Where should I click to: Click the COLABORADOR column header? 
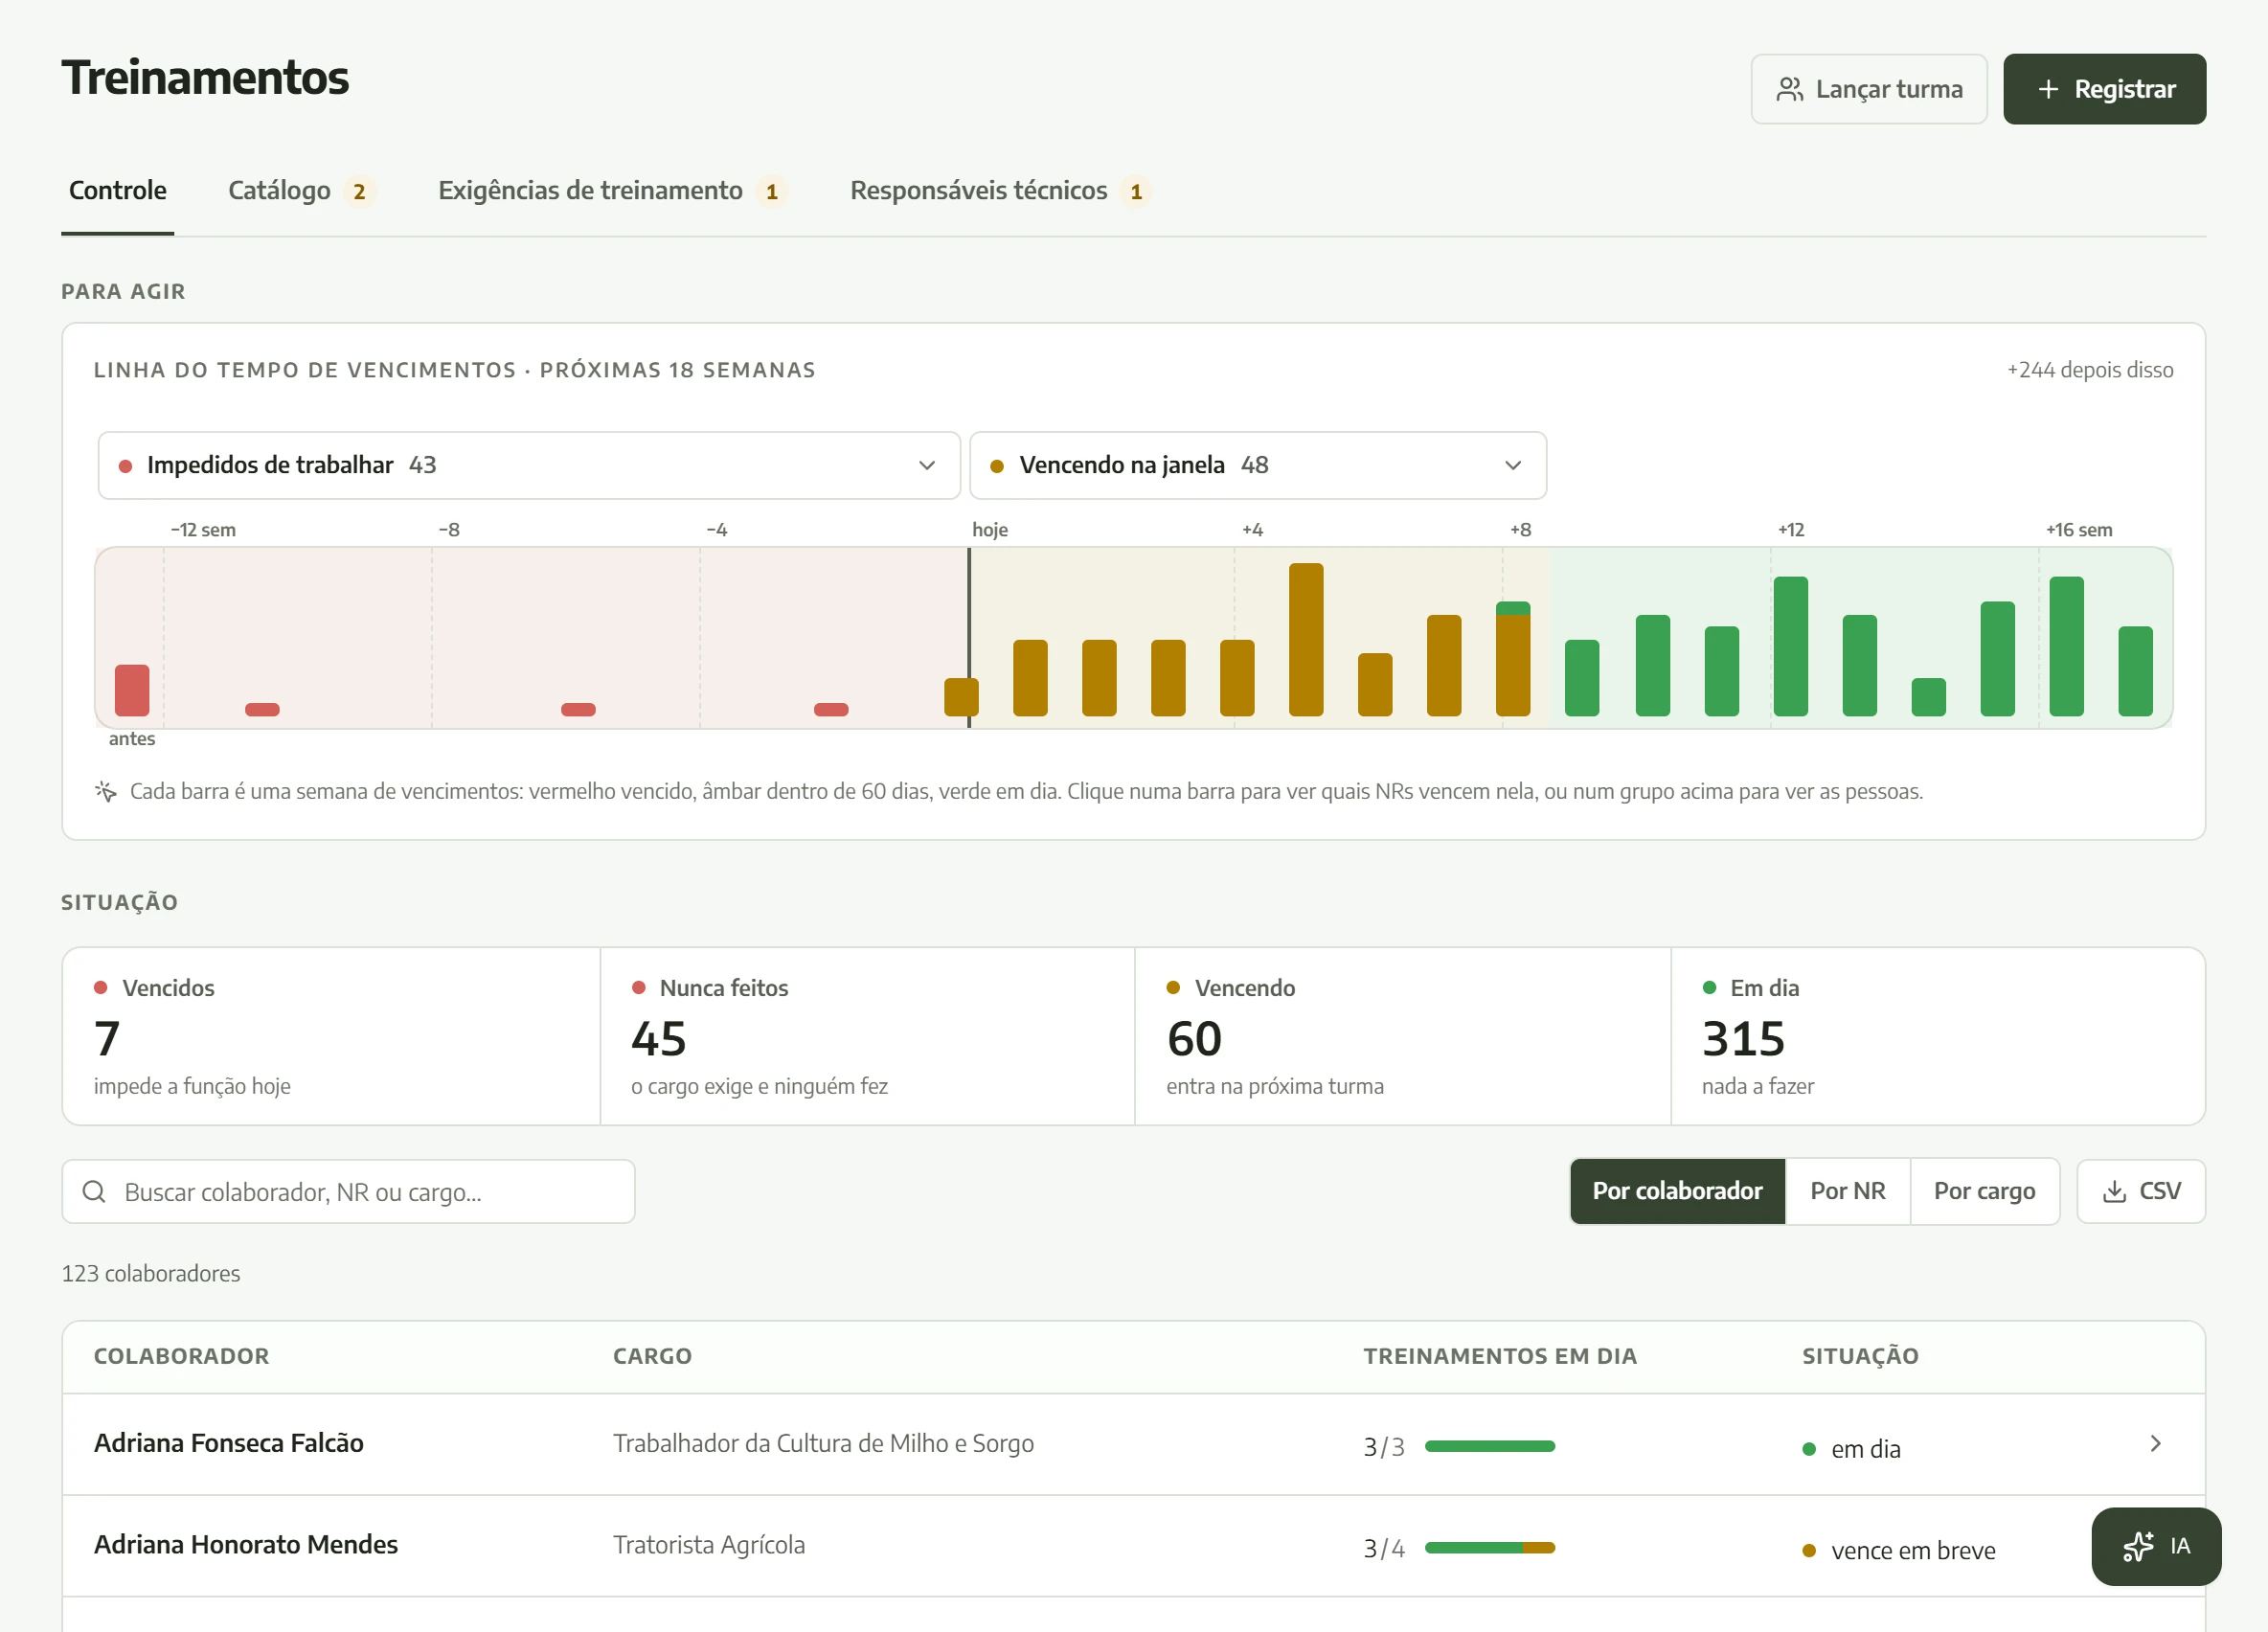[x=181, y=1356]
